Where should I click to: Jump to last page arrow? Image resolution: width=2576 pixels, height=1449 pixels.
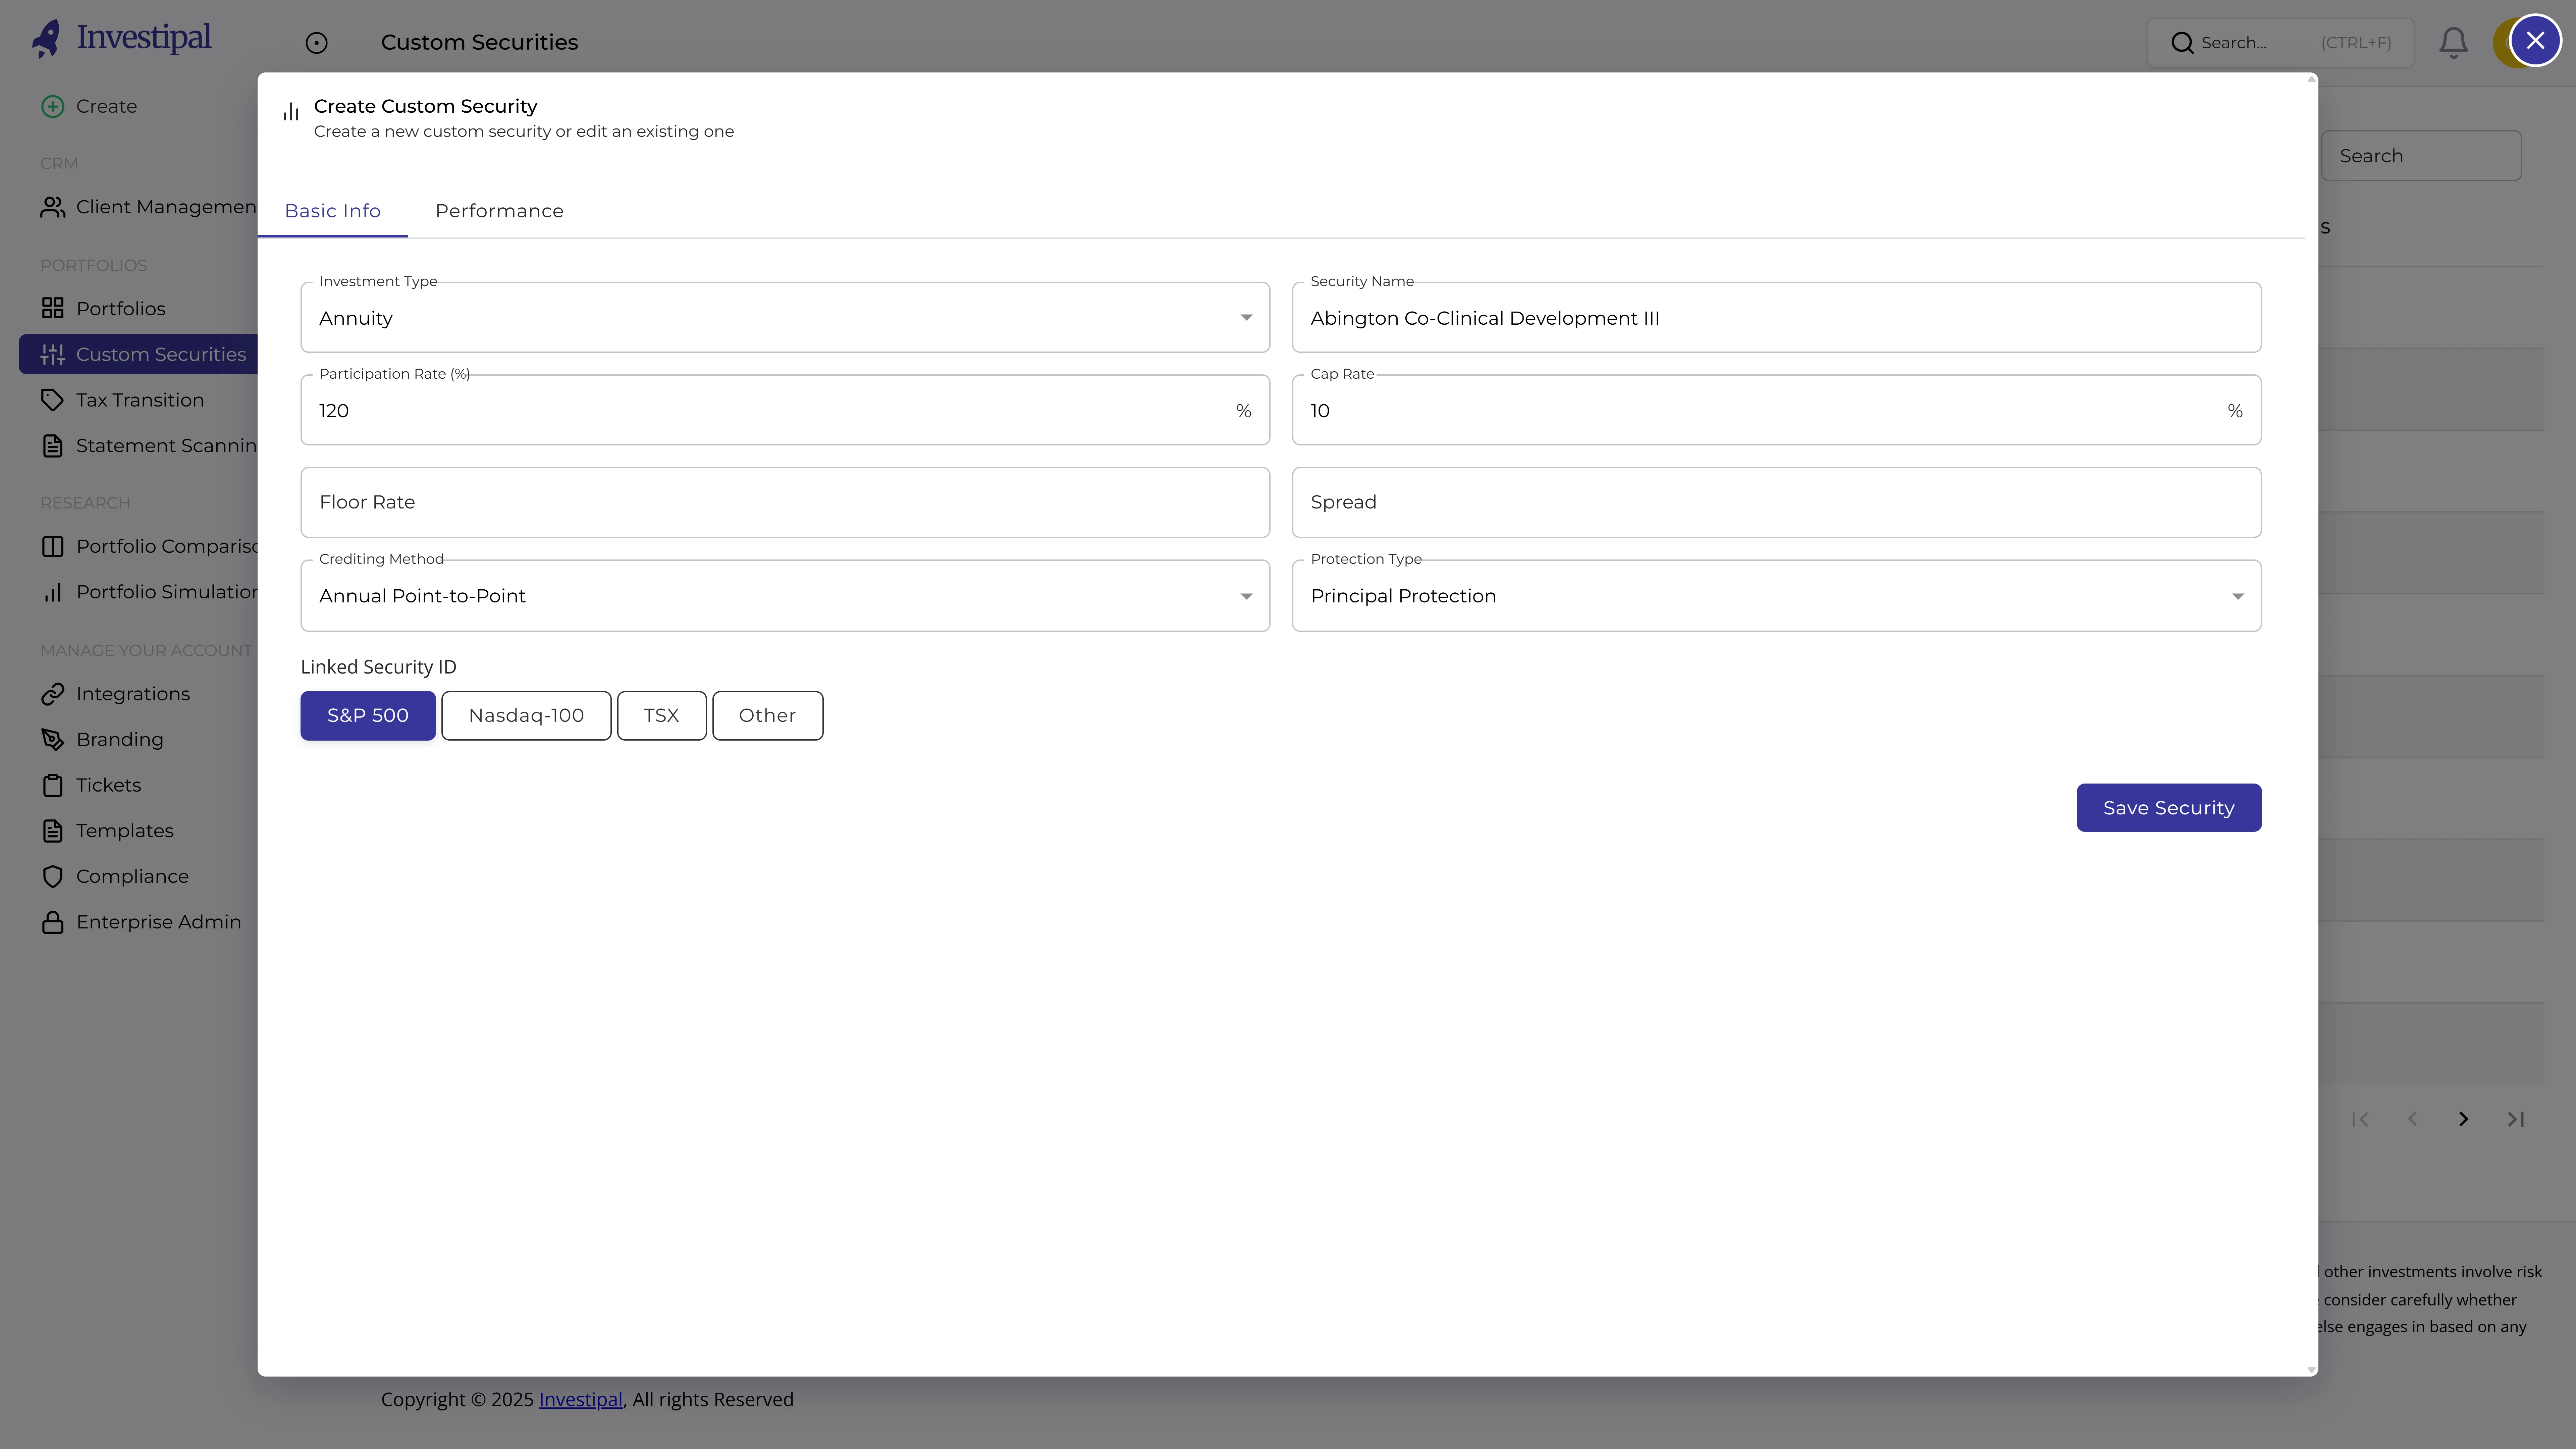[x=2516, y=1119]
